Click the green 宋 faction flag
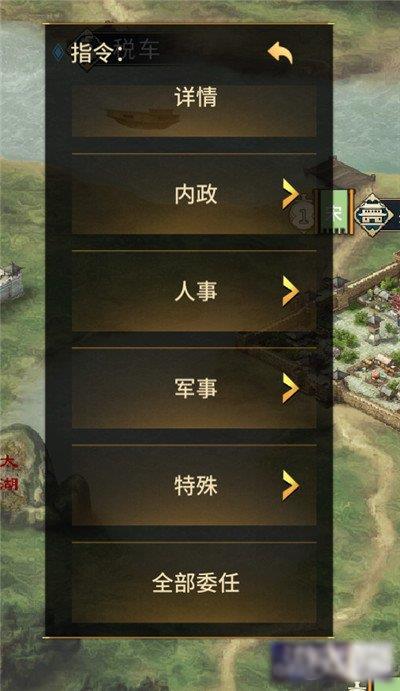The width and height of the screenshot is (400, 691). coord(337,212)
